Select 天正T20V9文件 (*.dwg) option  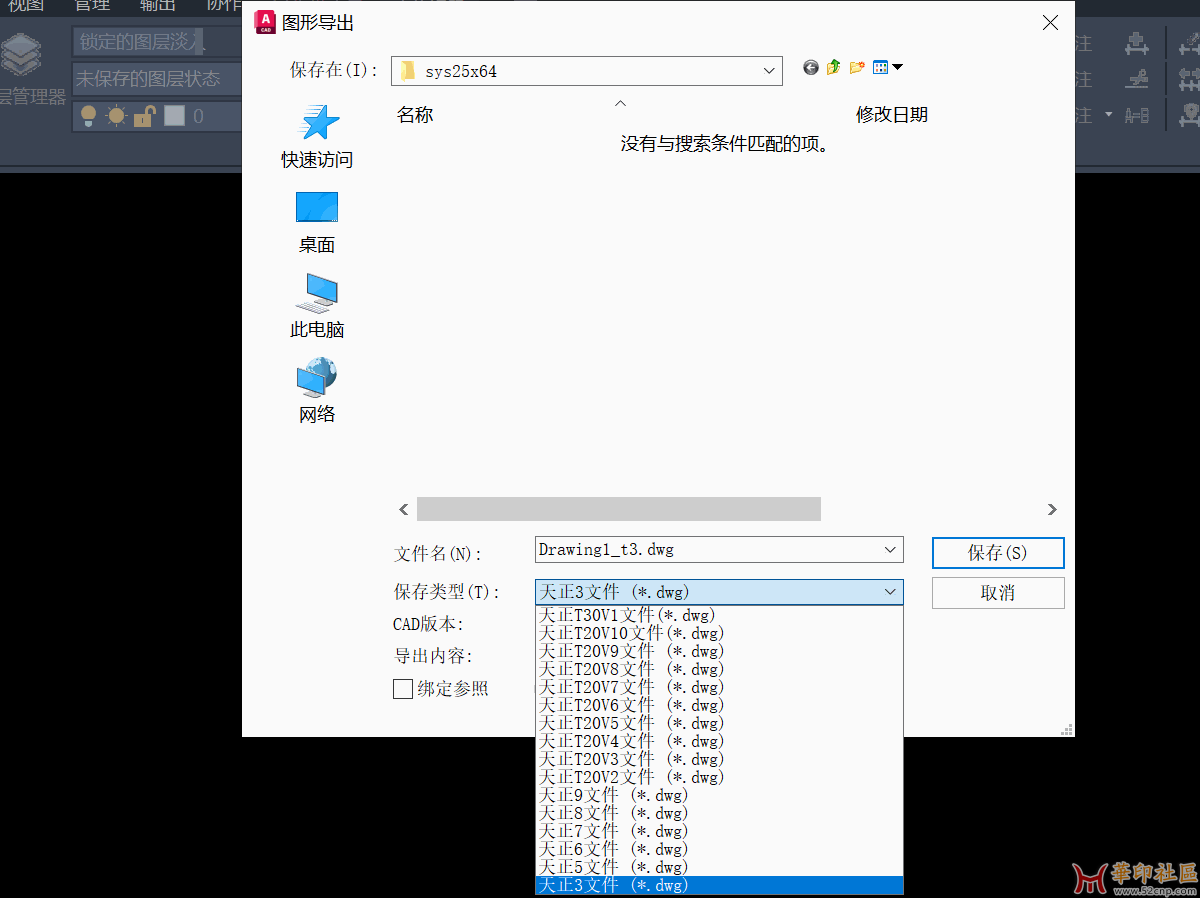719,651
